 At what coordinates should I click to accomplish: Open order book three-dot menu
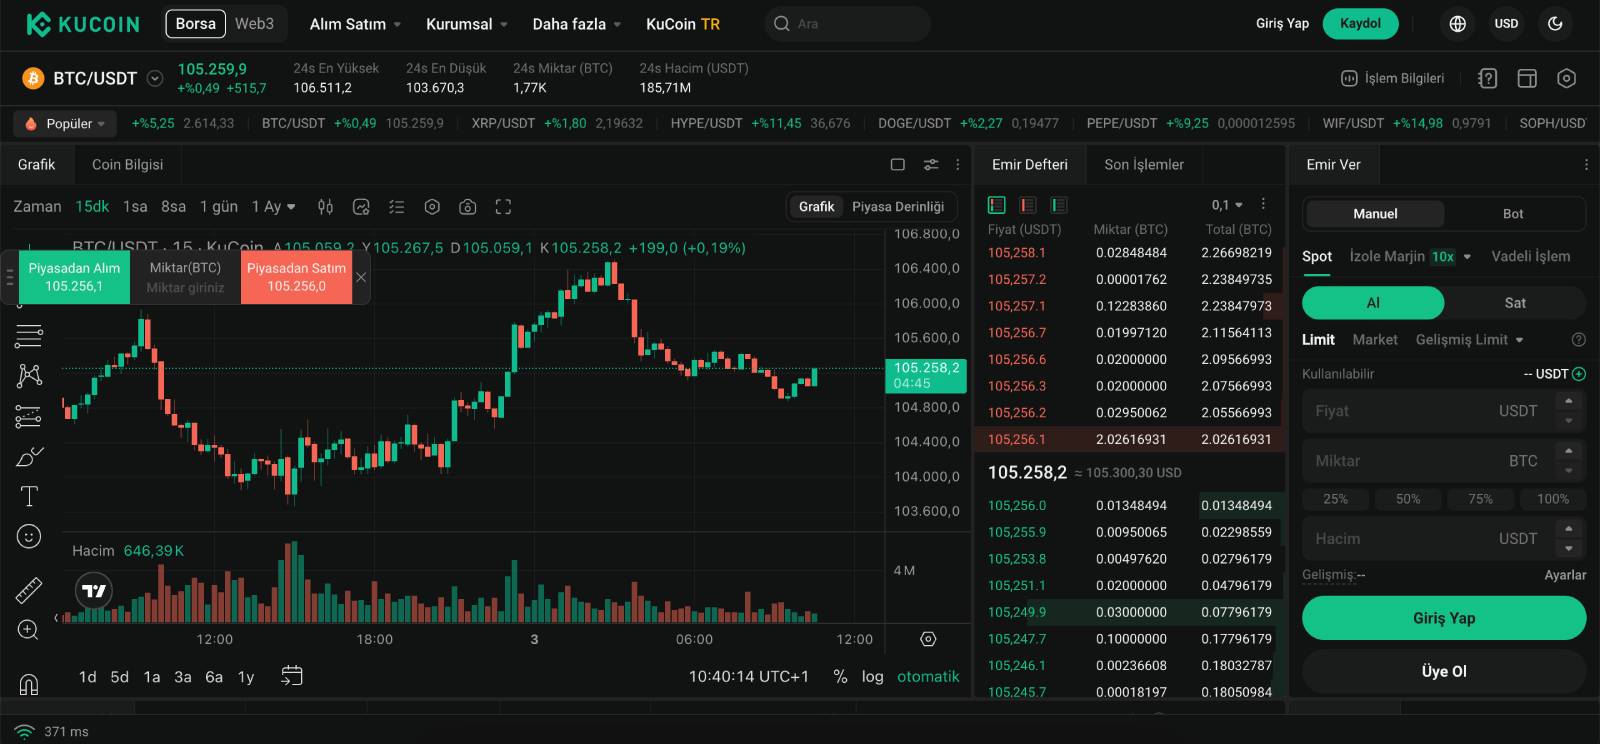(1263, 204)
